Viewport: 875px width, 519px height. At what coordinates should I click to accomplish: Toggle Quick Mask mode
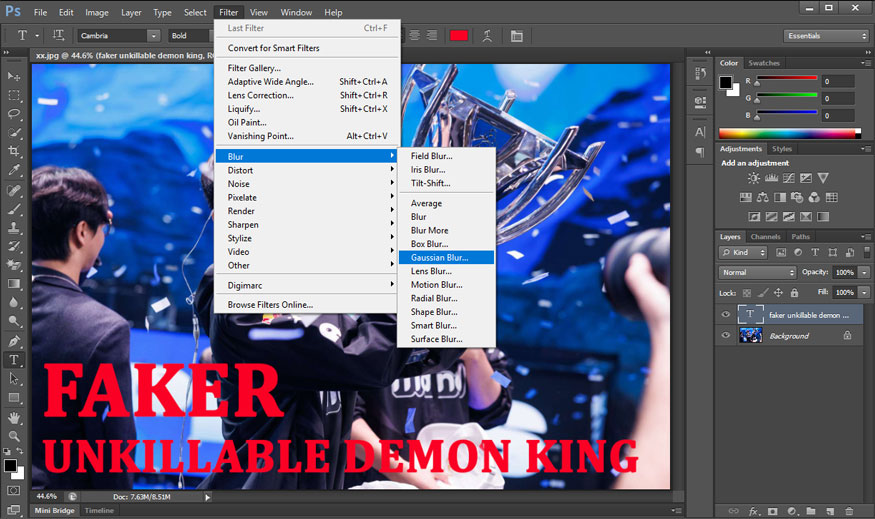13,491
